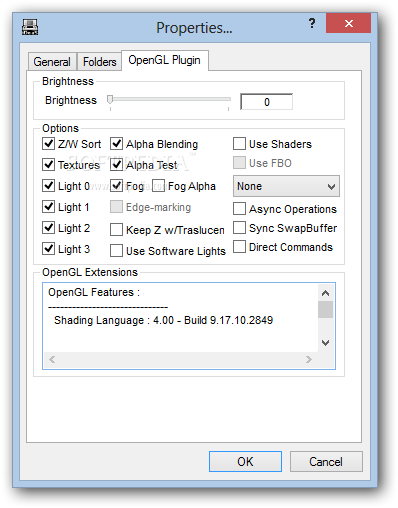Click the Shading Language text line
Viewport: 398px width, 508px height.
coord(163,320)
